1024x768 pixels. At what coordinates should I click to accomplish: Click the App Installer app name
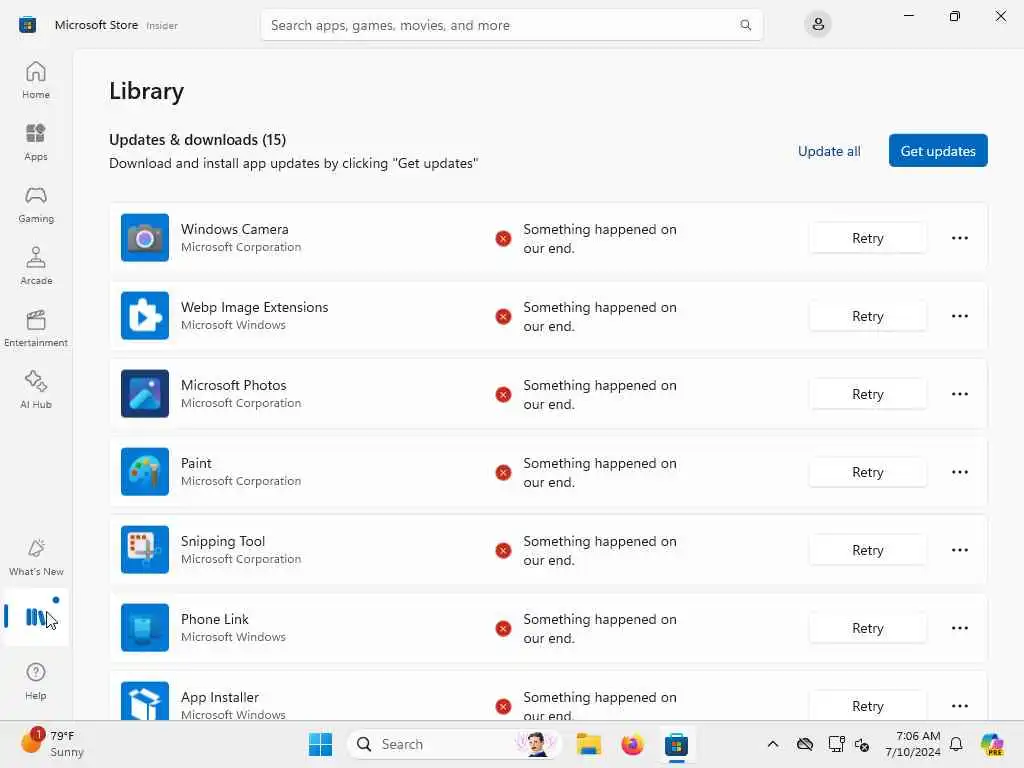[219, 697]
